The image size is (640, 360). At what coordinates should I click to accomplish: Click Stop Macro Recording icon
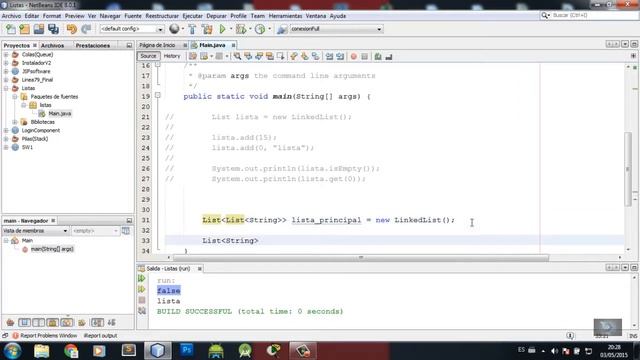[x=364, y=56]
